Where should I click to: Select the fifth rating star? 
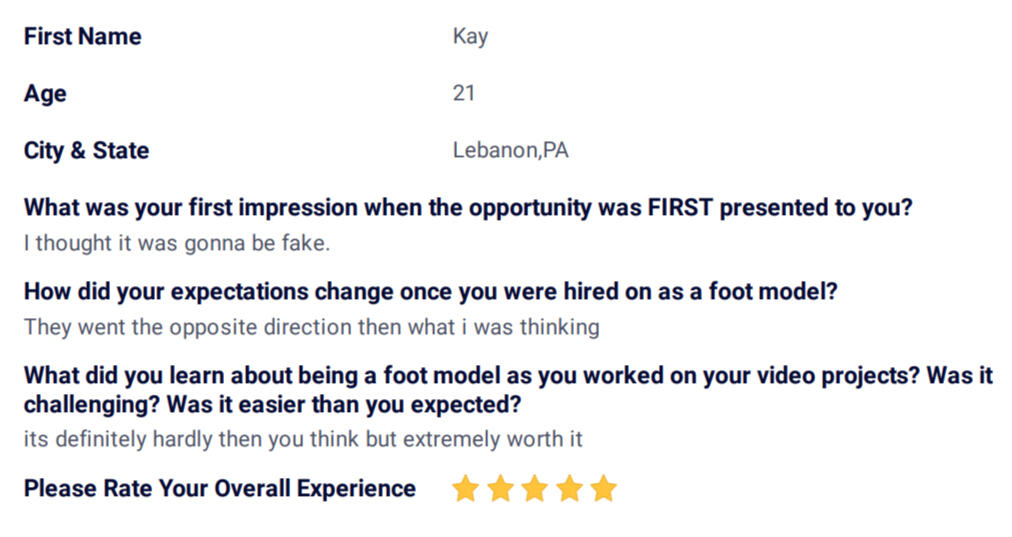pos(604,489)
